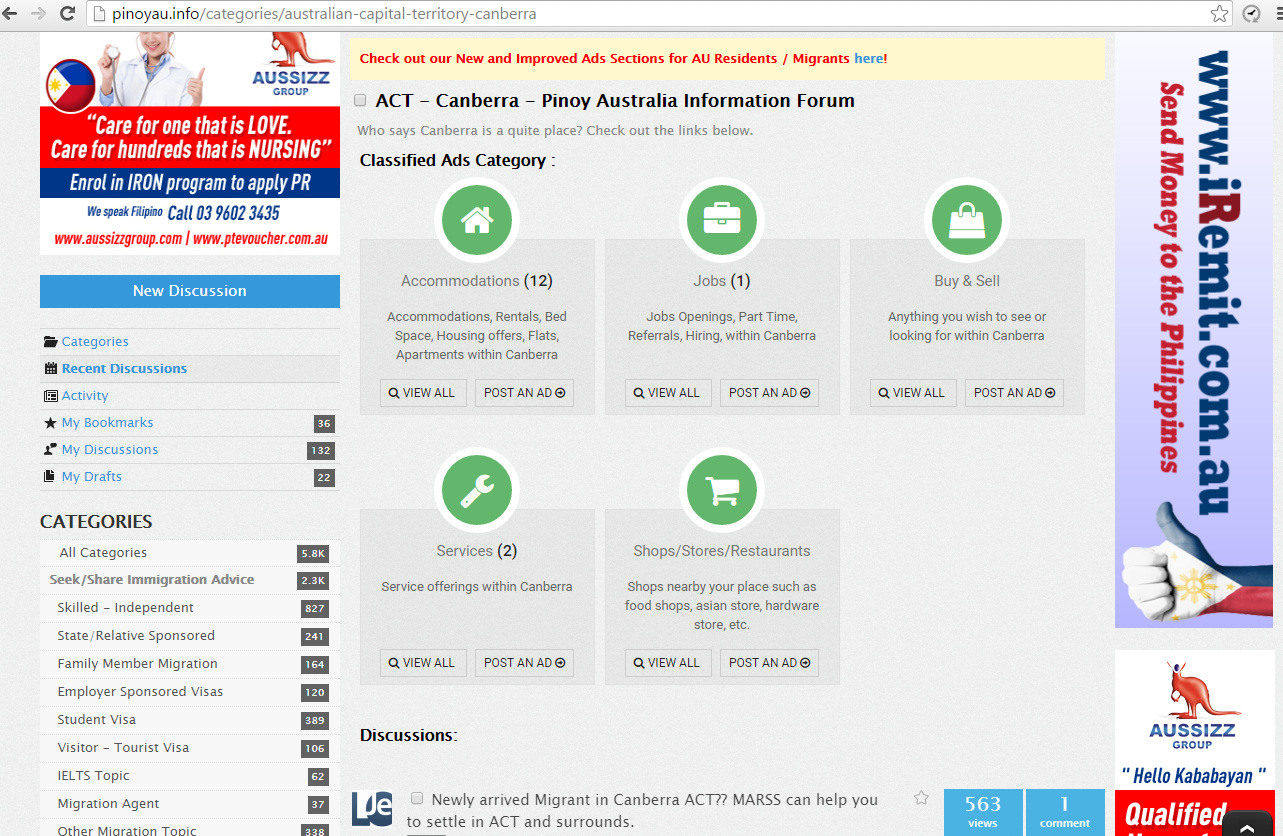Image resolution: width=1283 pixels, height=836 pixels.
Task: Click the green Accommodations house icon
Action: (477, 220)
